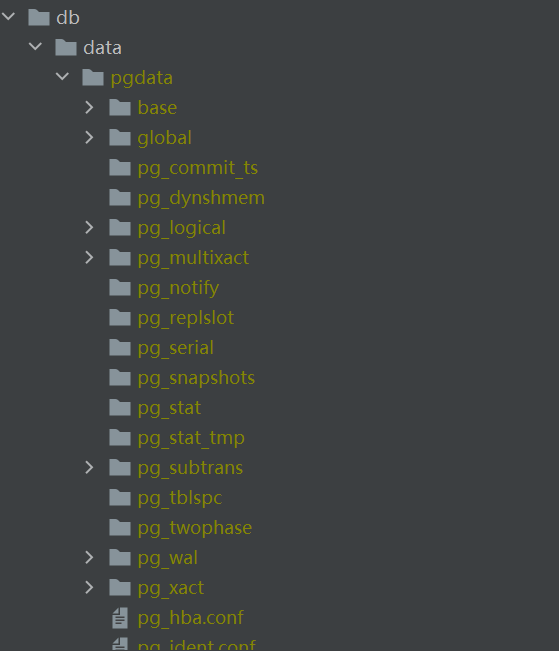Select the pg_snapshots folder name
559x651 pixels.
[196, 378]
